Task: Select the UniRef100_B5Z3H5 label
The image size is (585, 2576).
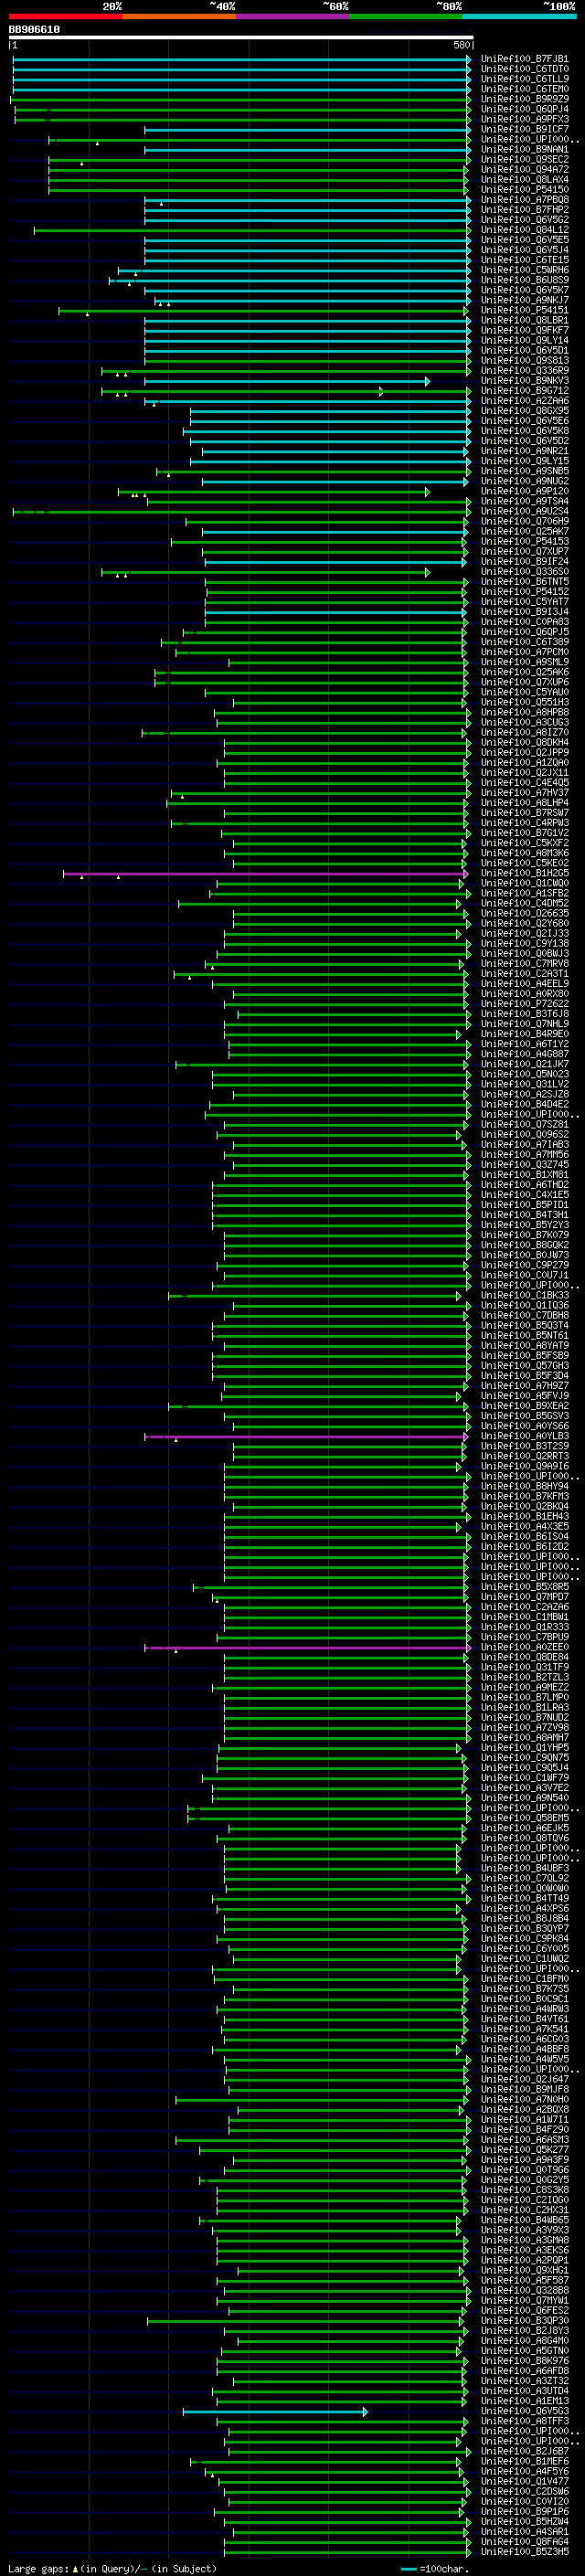Action: 525,2551
